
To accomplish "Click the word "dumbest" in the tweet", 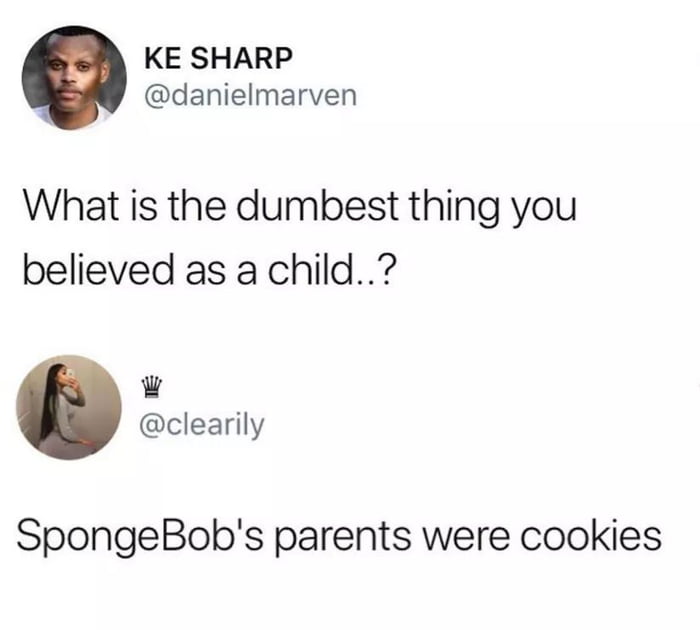I will pos(317,206).
